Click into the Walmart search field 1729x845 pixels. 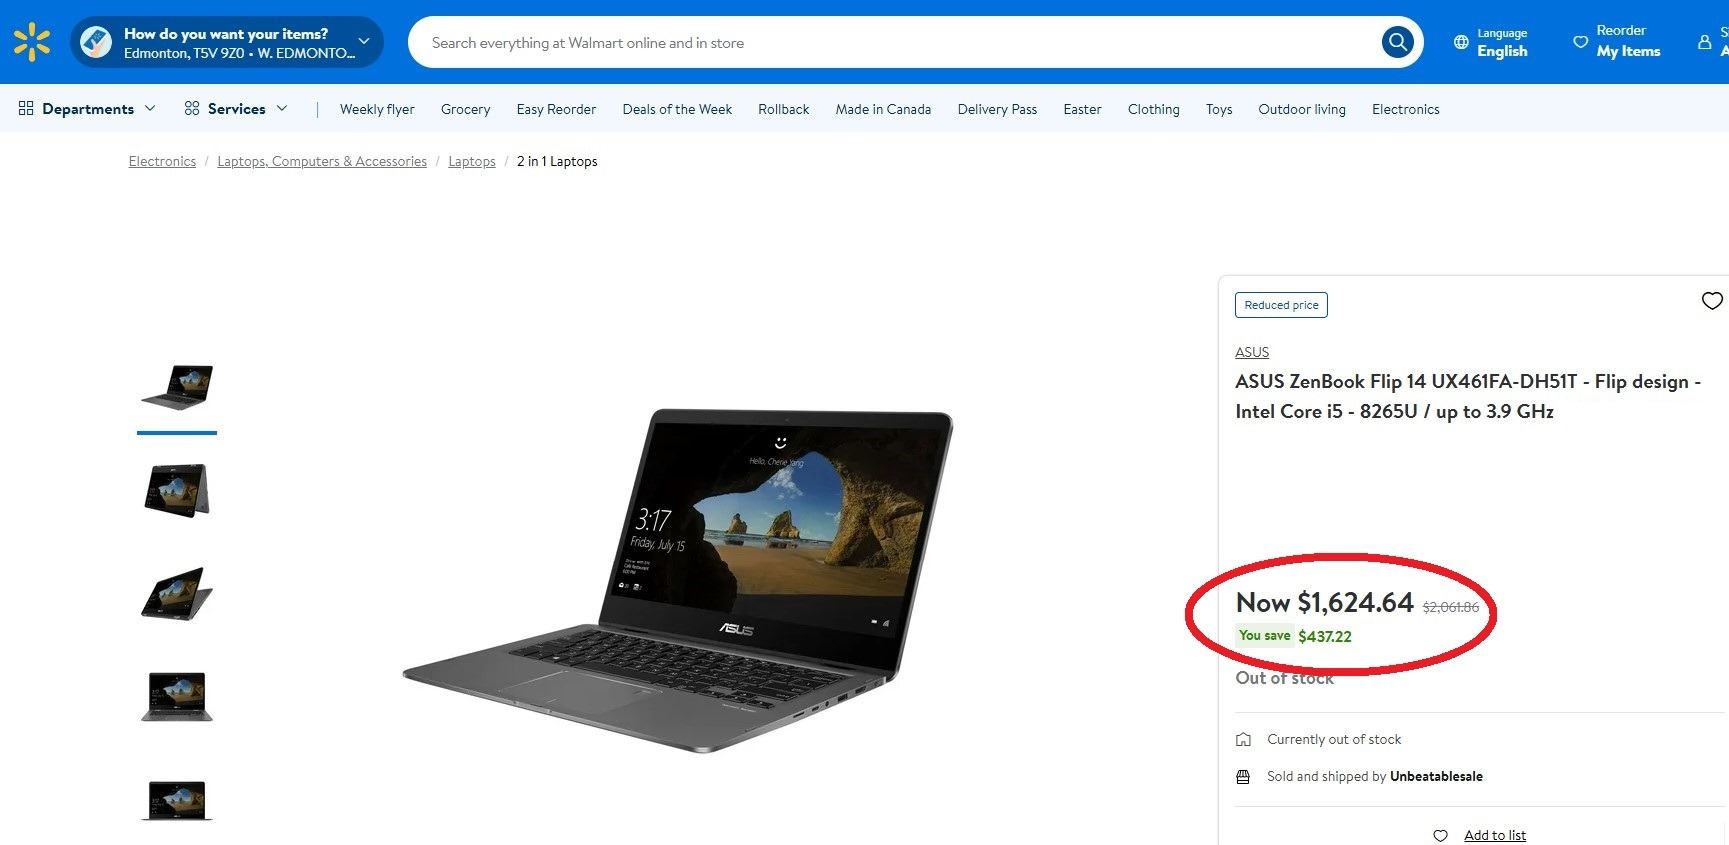click(x=890, y=43)
